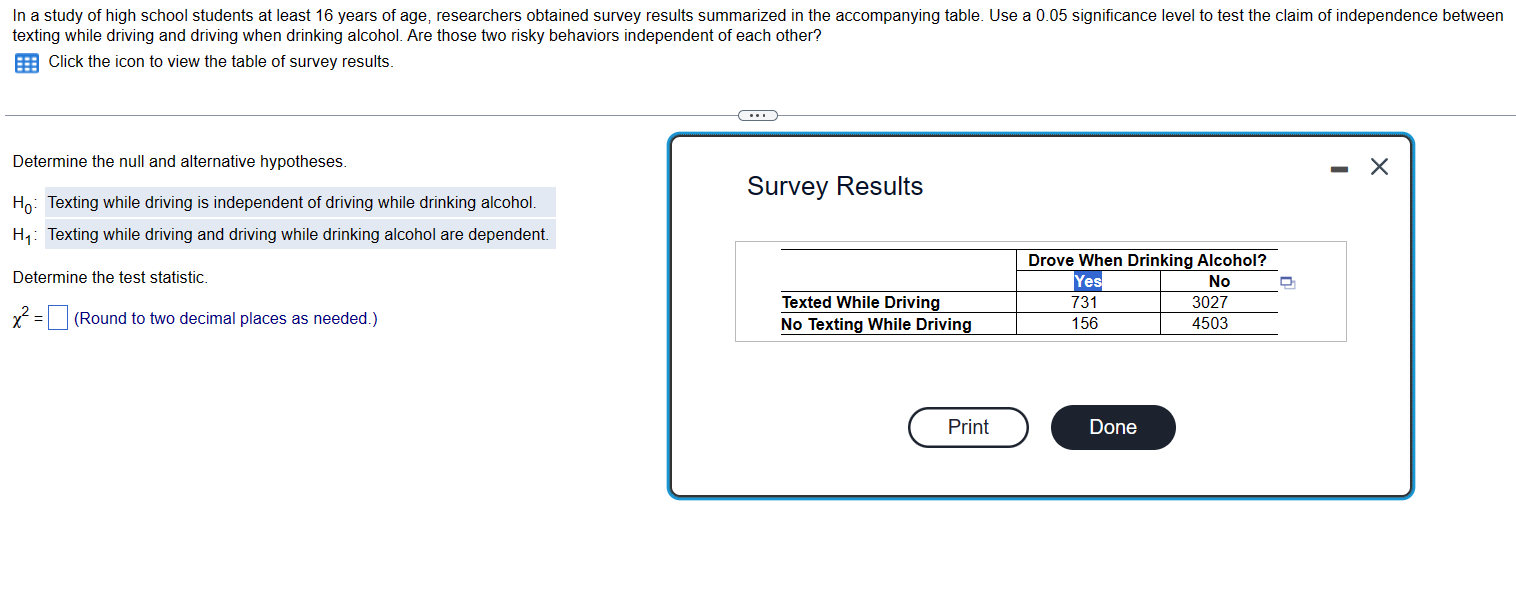The width and height of the screenshot is (1516, 606).
Task: Click the blue table icon to view survey results
Action: [25, 63]
